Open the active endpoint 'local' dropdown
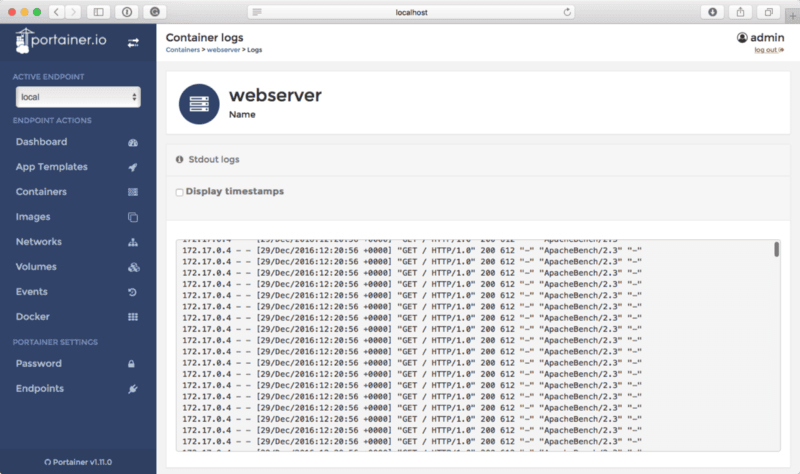 click(x=77, y=97)
